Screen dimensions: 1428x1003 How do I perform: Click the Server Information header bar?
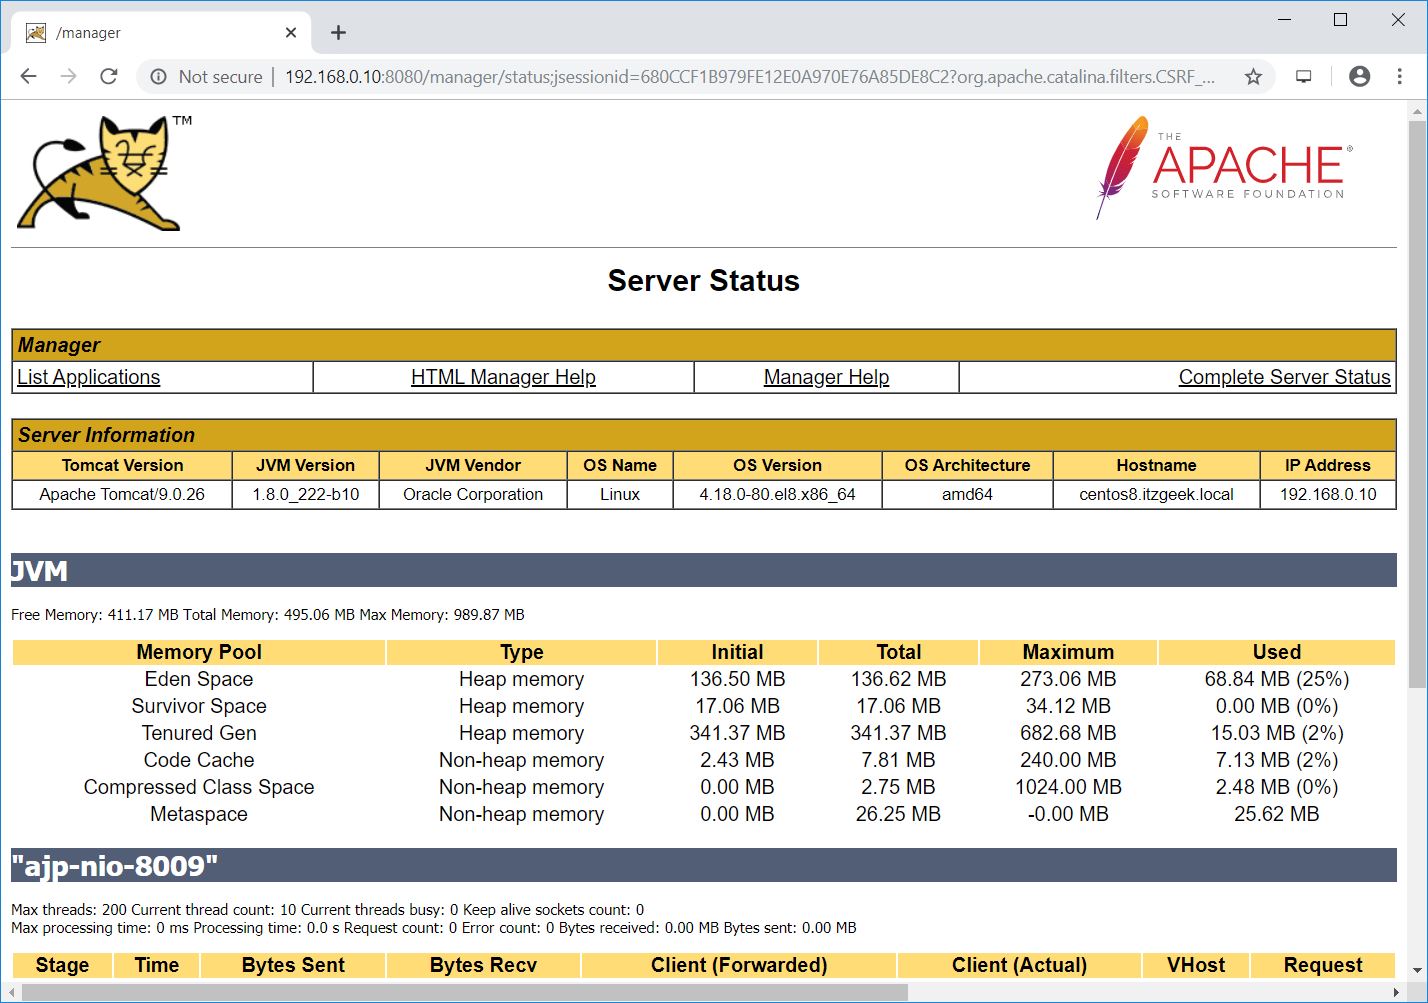pos(703,435)
